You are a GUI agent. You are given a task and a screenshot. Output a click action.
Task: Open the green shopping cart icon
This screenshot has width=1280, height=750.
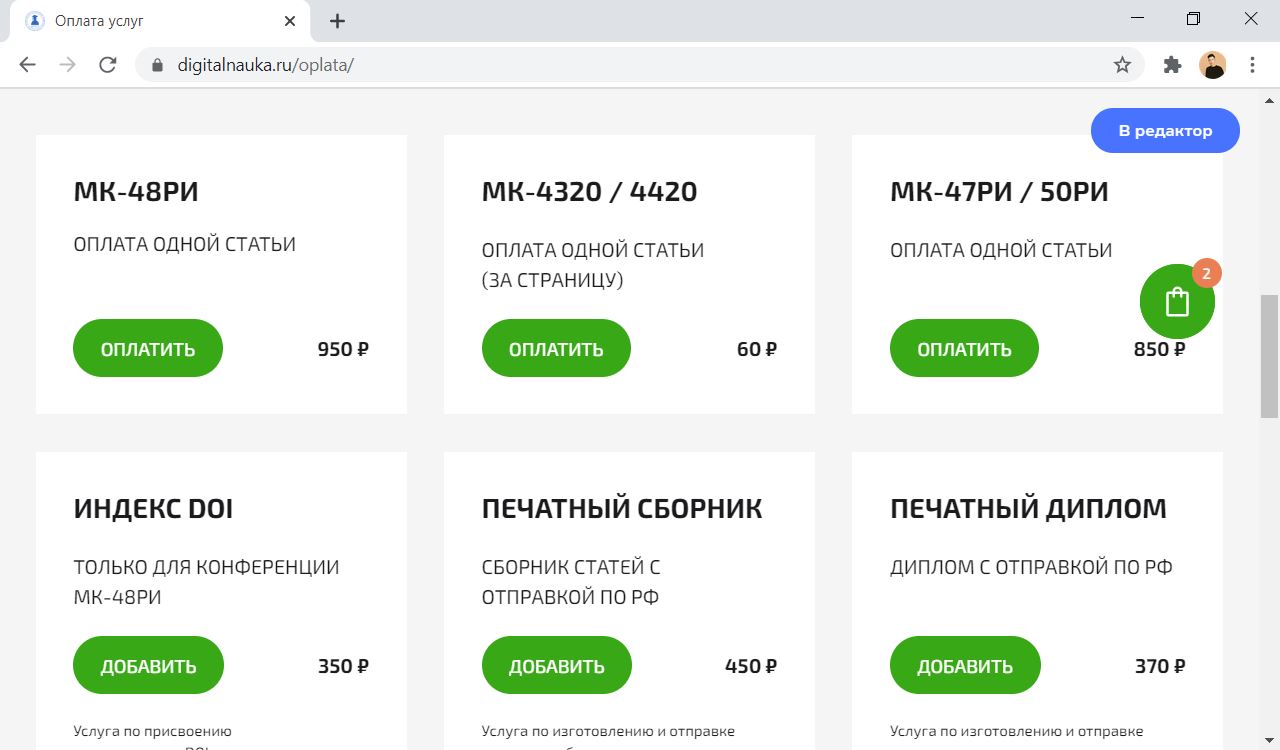tap(1177, 302)
